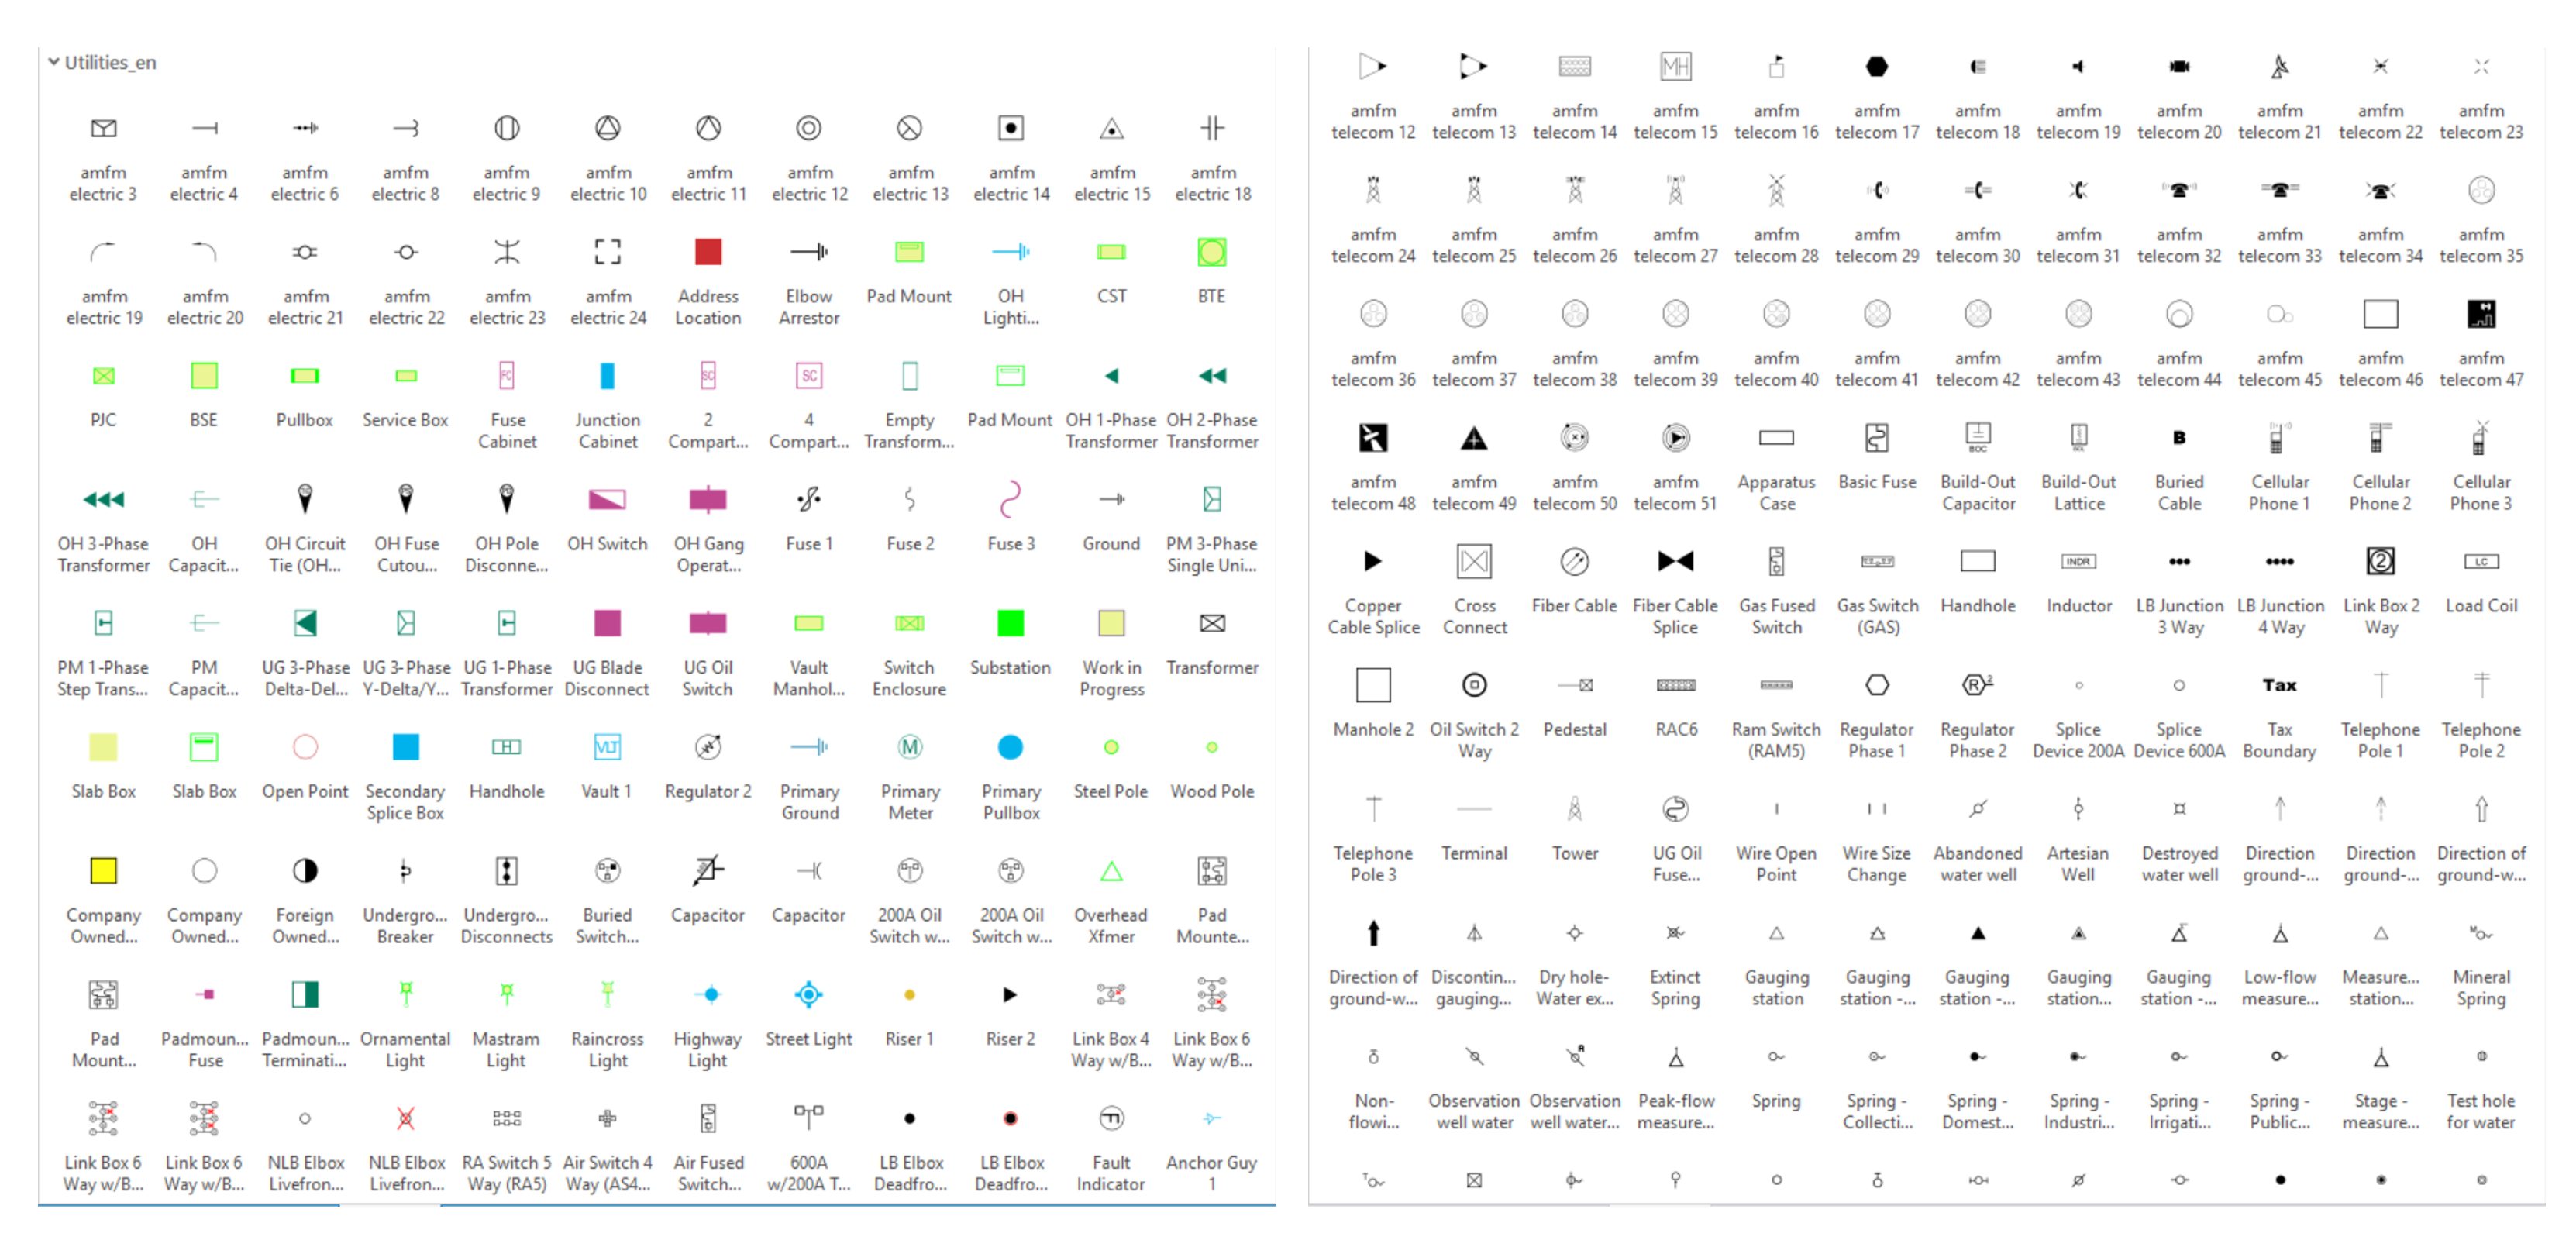Pick the Copper Cable Splice symbol
The height and width of the screenshot is (1254, 2576).
(1373, 562)
